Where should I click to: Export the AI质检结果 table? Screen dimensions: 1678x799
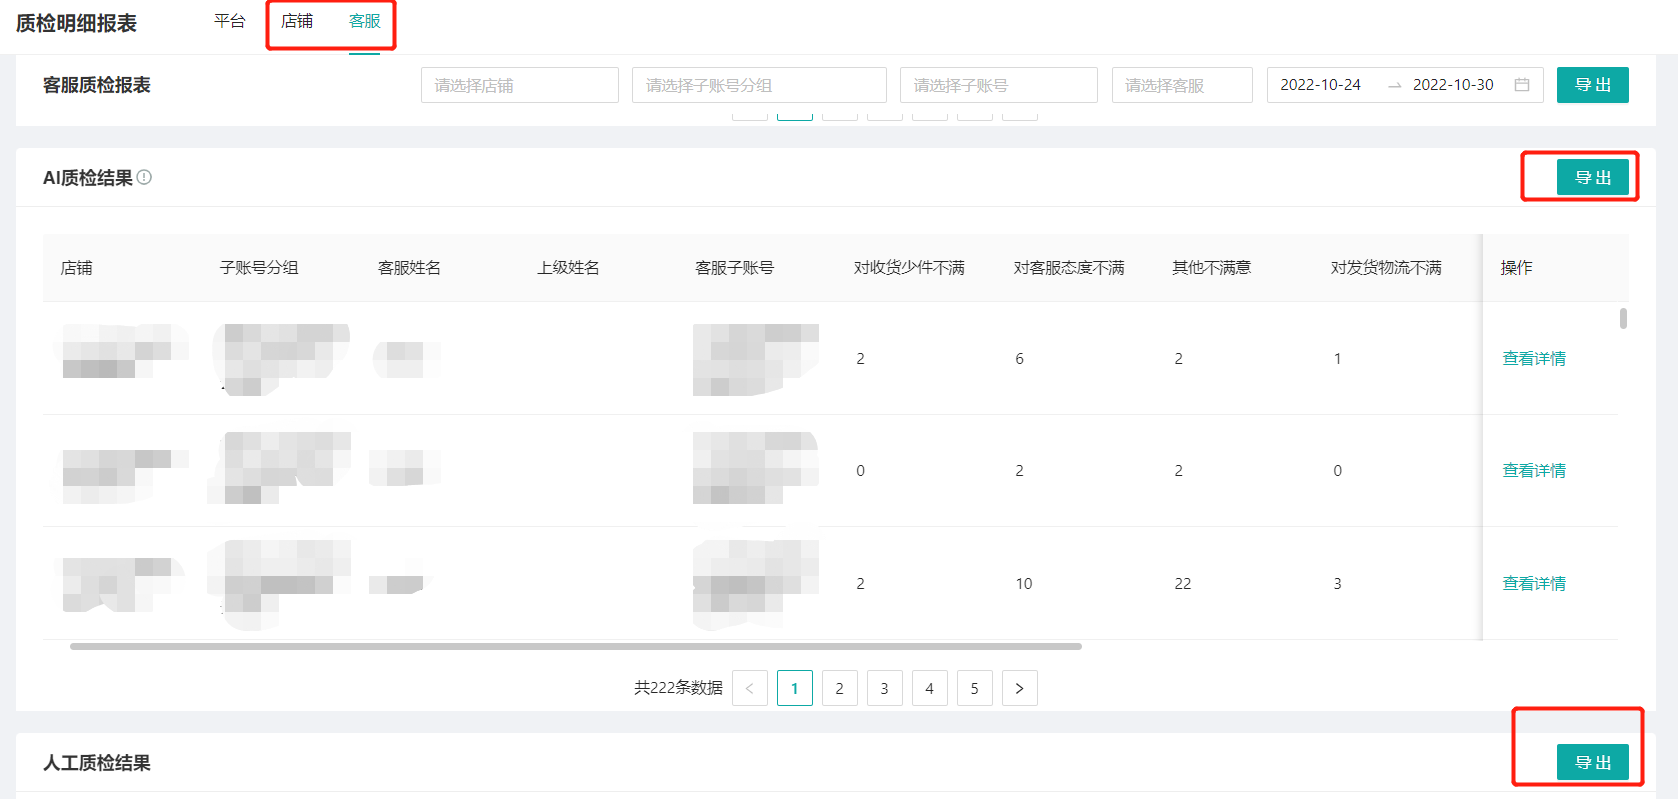coord(1593,177)
